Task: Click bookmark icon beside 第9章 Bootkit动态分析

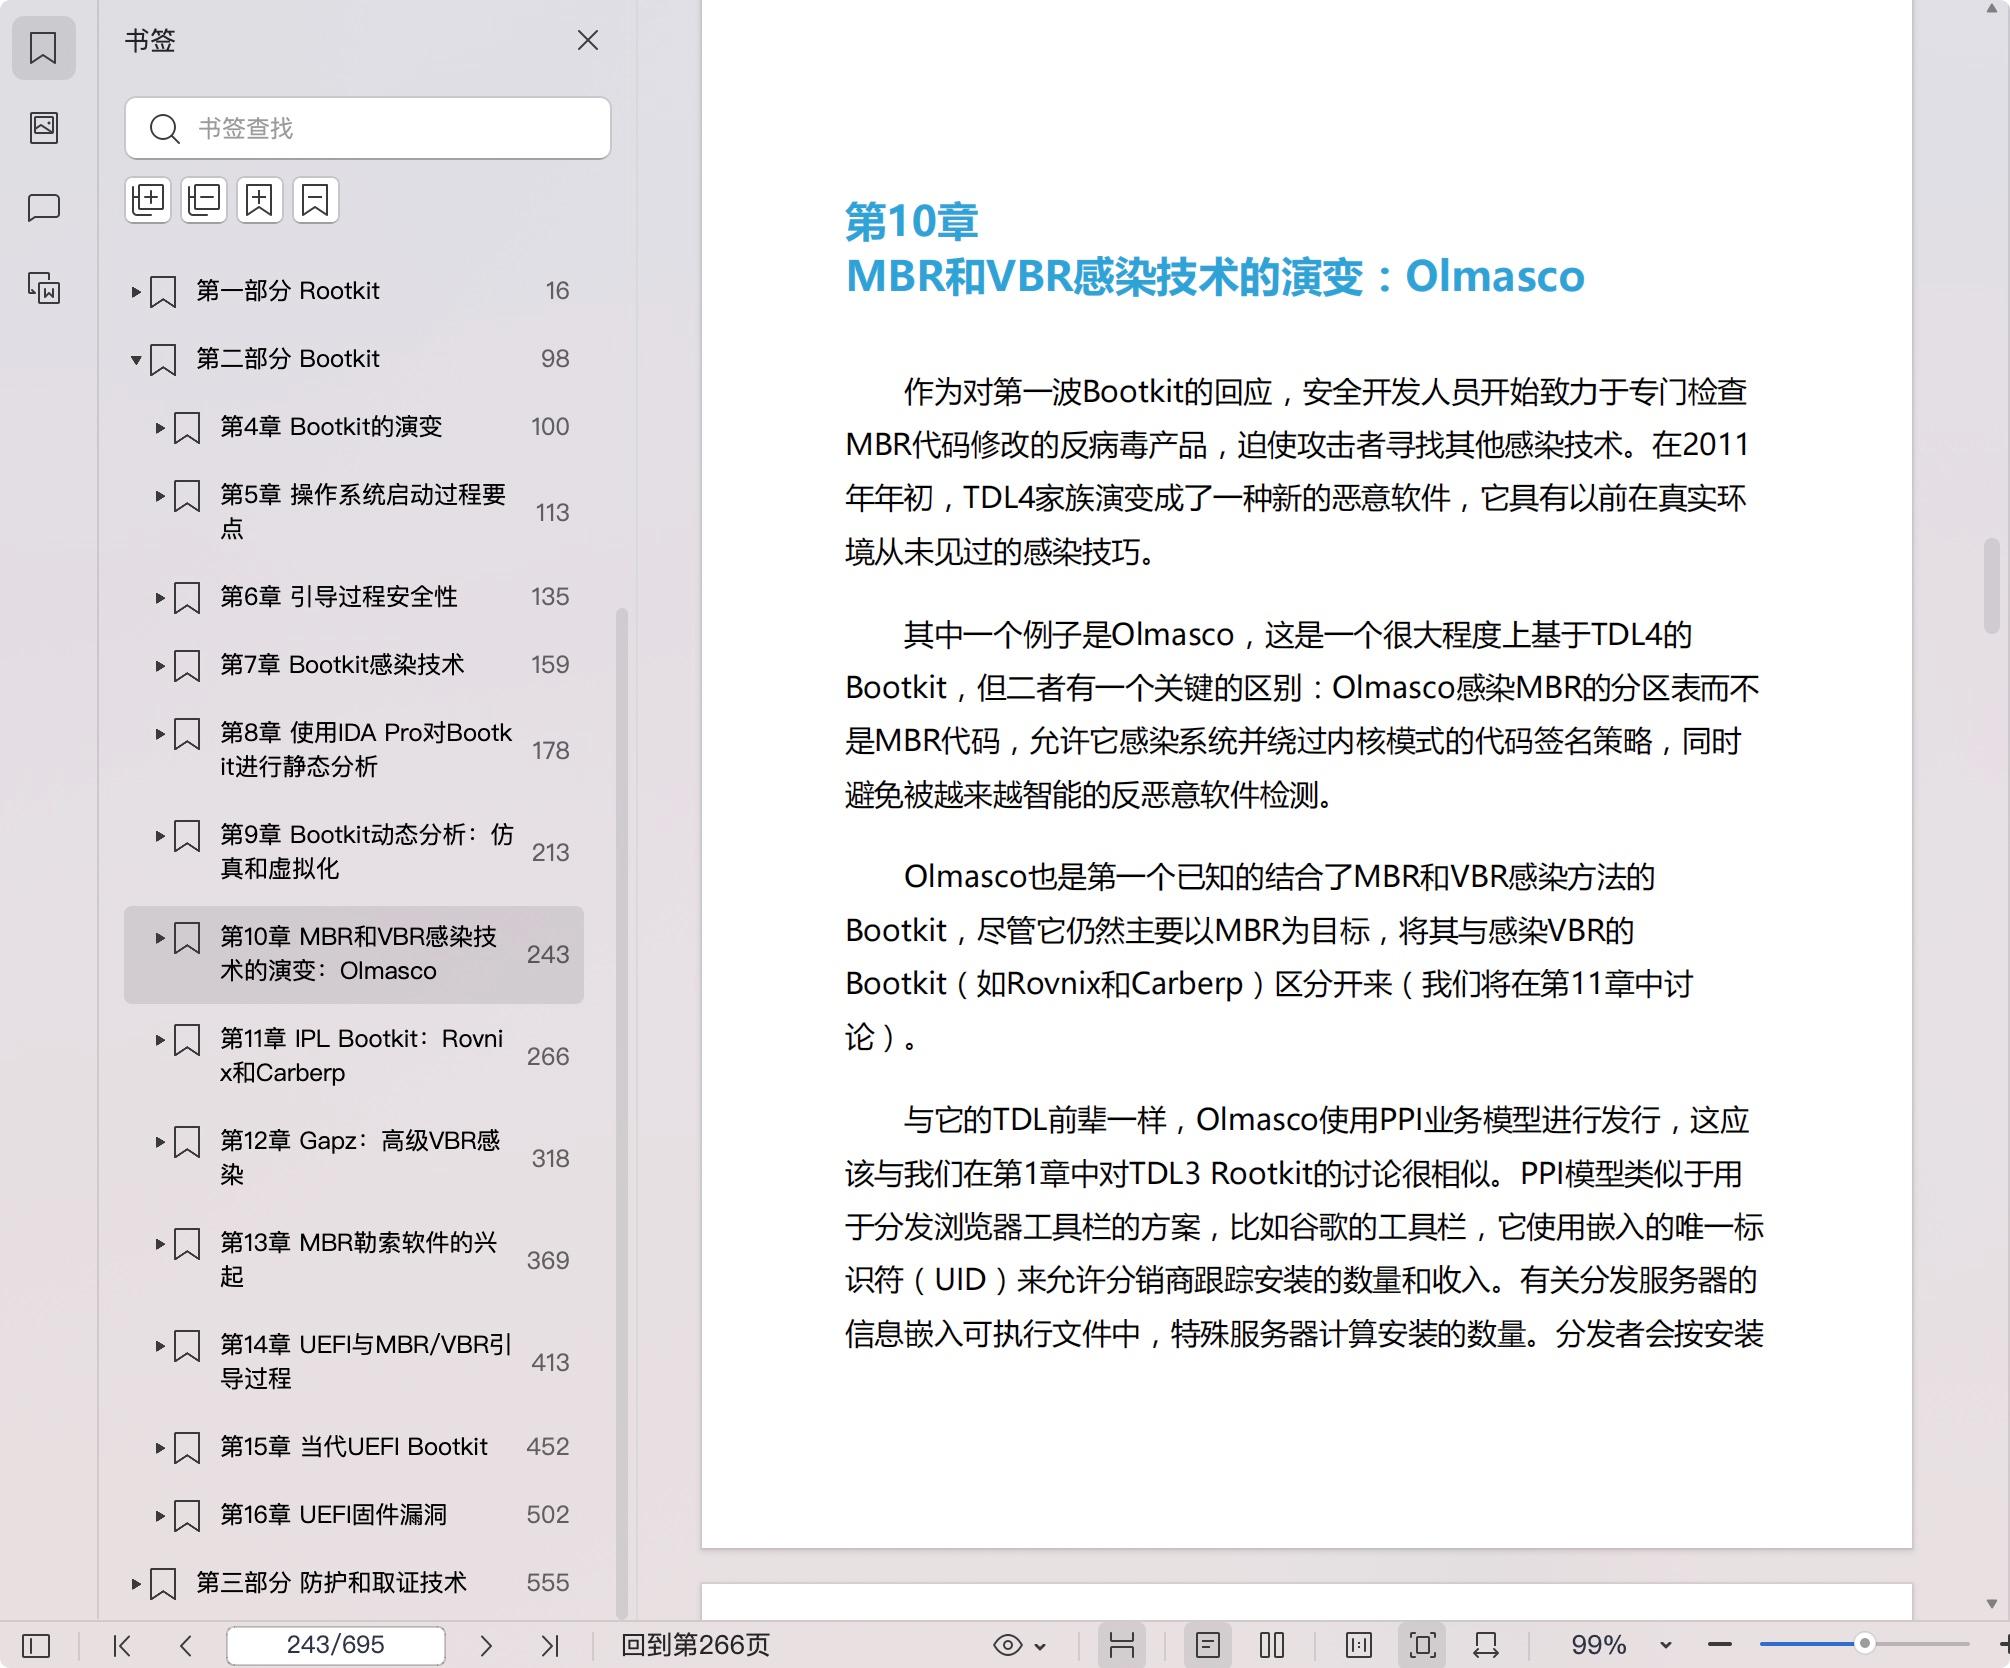Action: pyautogui.click(x=187, y=836)
